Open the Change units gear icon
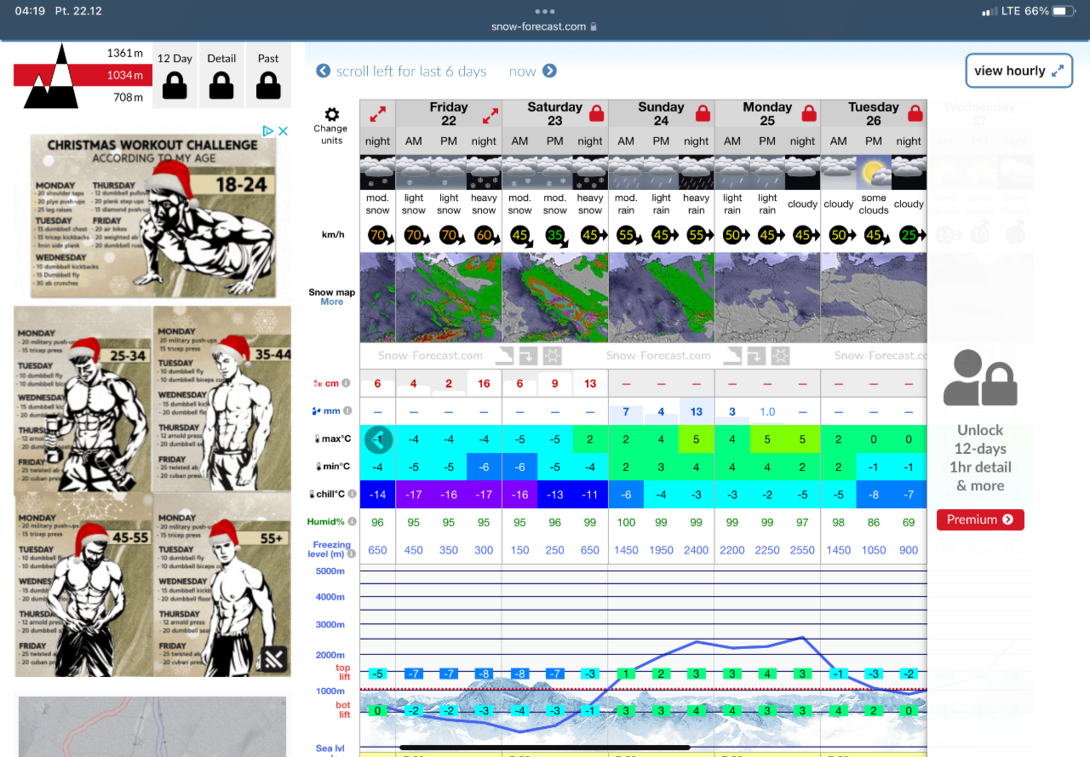 [332, 115]
